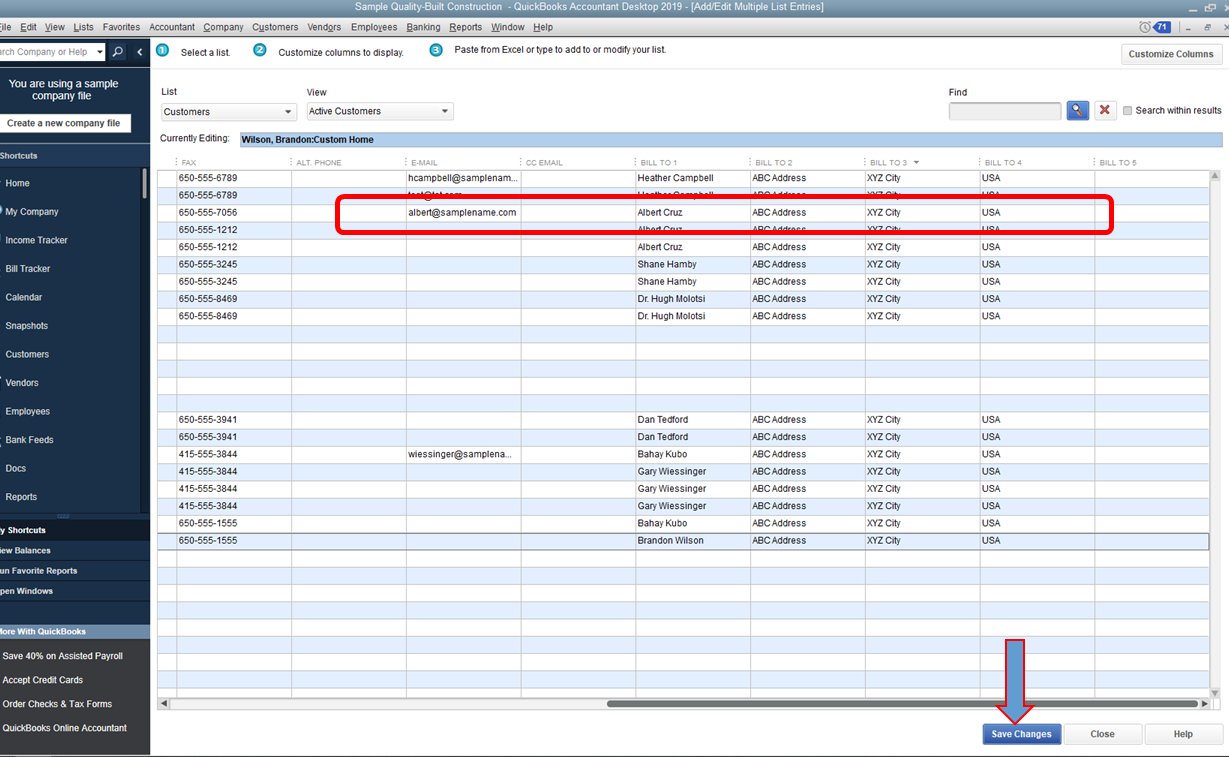Click the wiessinger@samplena... email cell
This screenshot has height=757, width=1229.
pyautogui.click(x=463, y=454)
